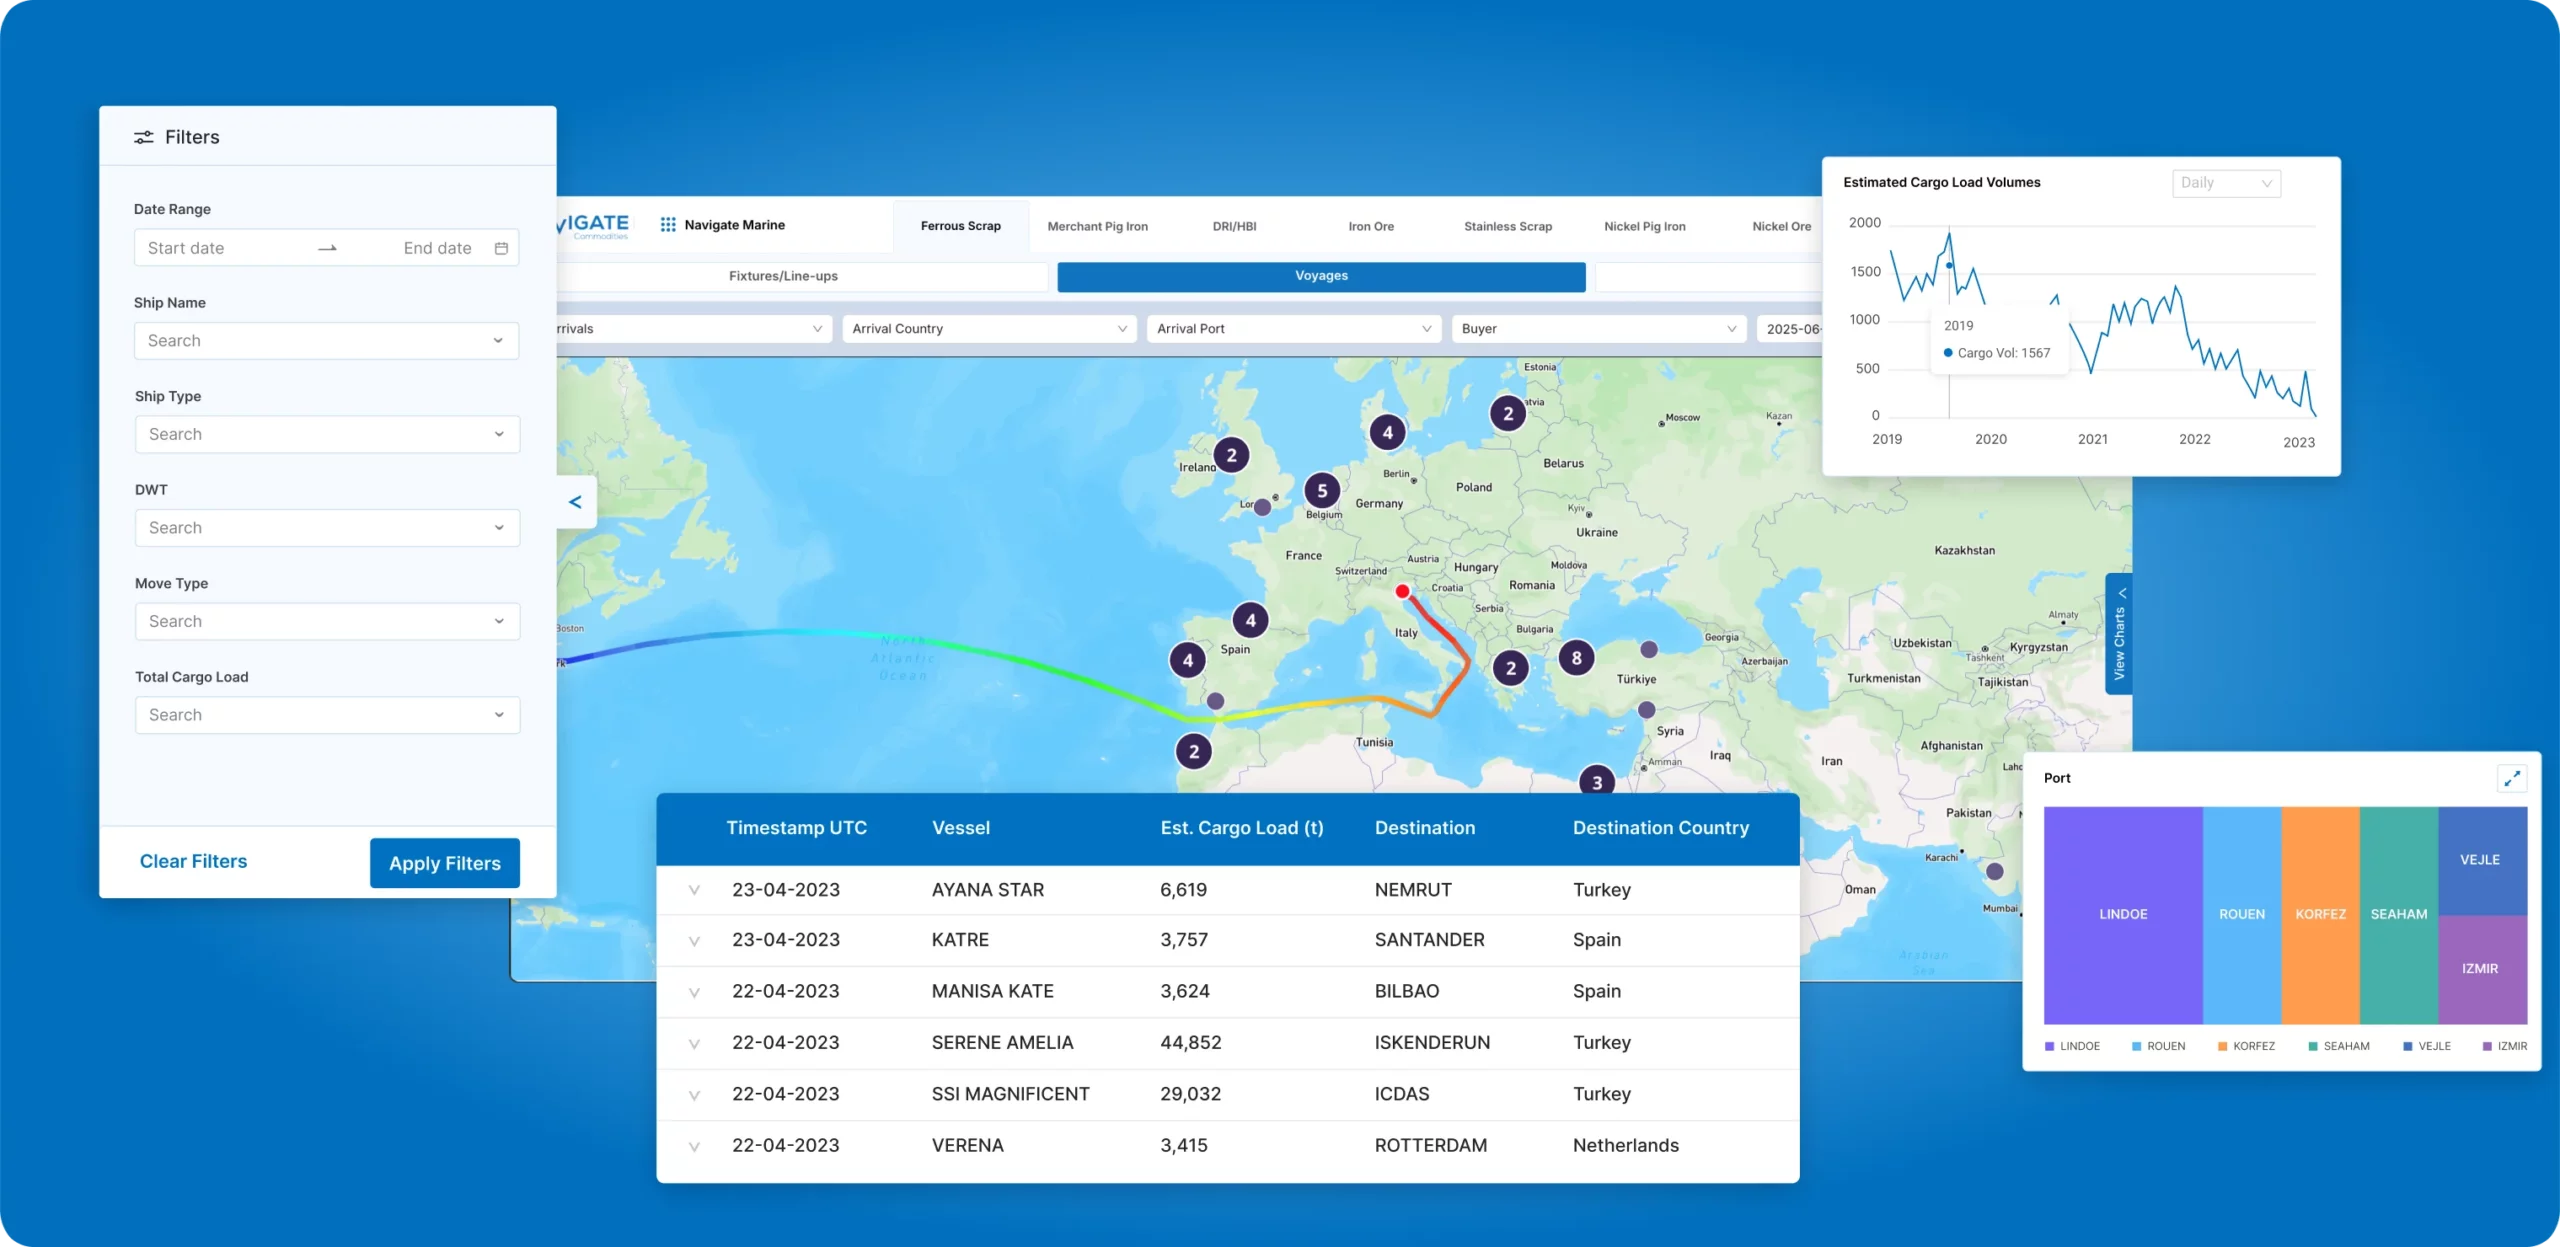Click the red vessel origin marker near Italy
The height and width of the screenshot is (1247, 2560).
pyautogui.click(x=1402, y=591)
